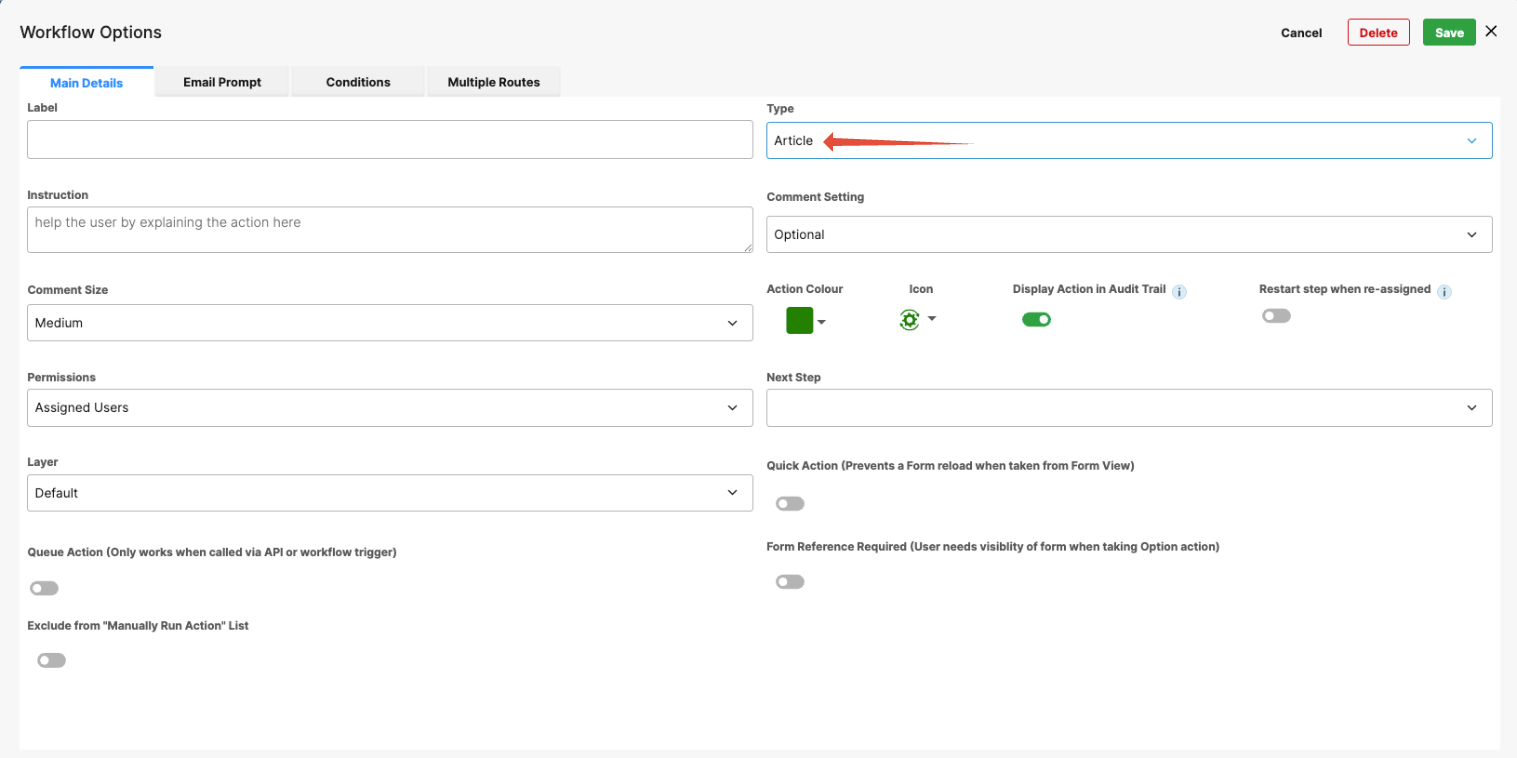Click info icon beside Display Action in Audit Trail

coord(1179,292)
